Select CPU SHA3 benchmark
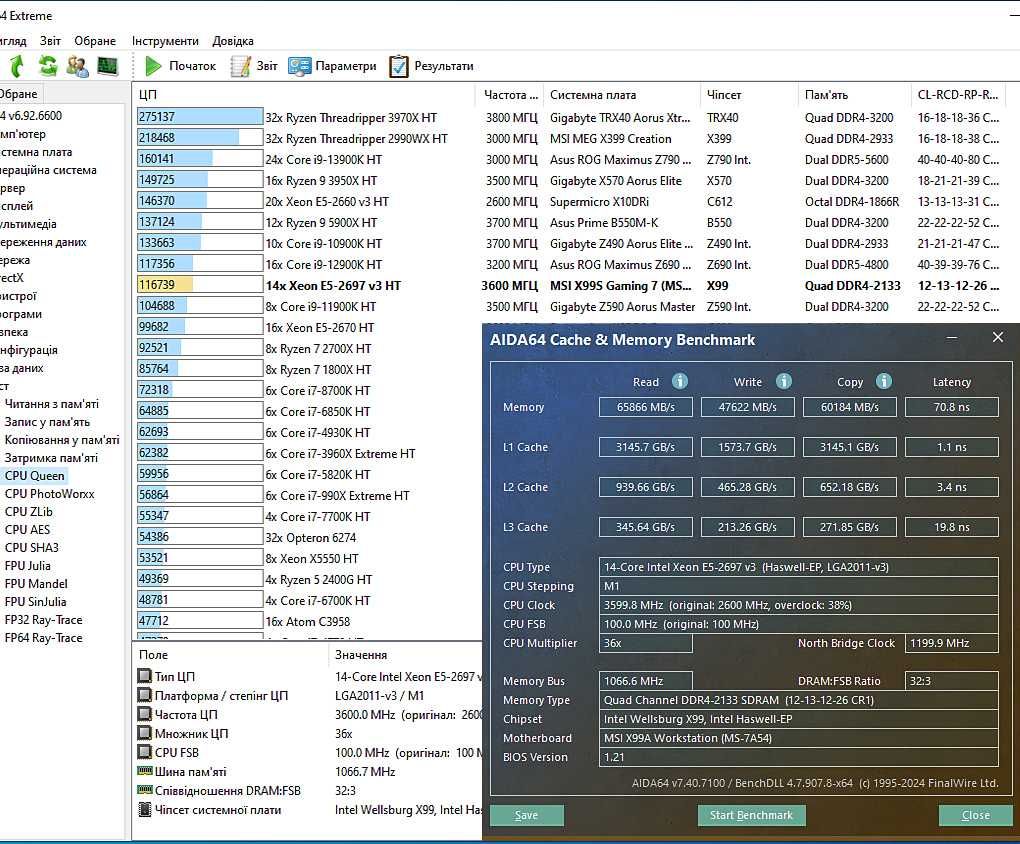The height and width of the screenshot is (844, 1020). [31, 547]
